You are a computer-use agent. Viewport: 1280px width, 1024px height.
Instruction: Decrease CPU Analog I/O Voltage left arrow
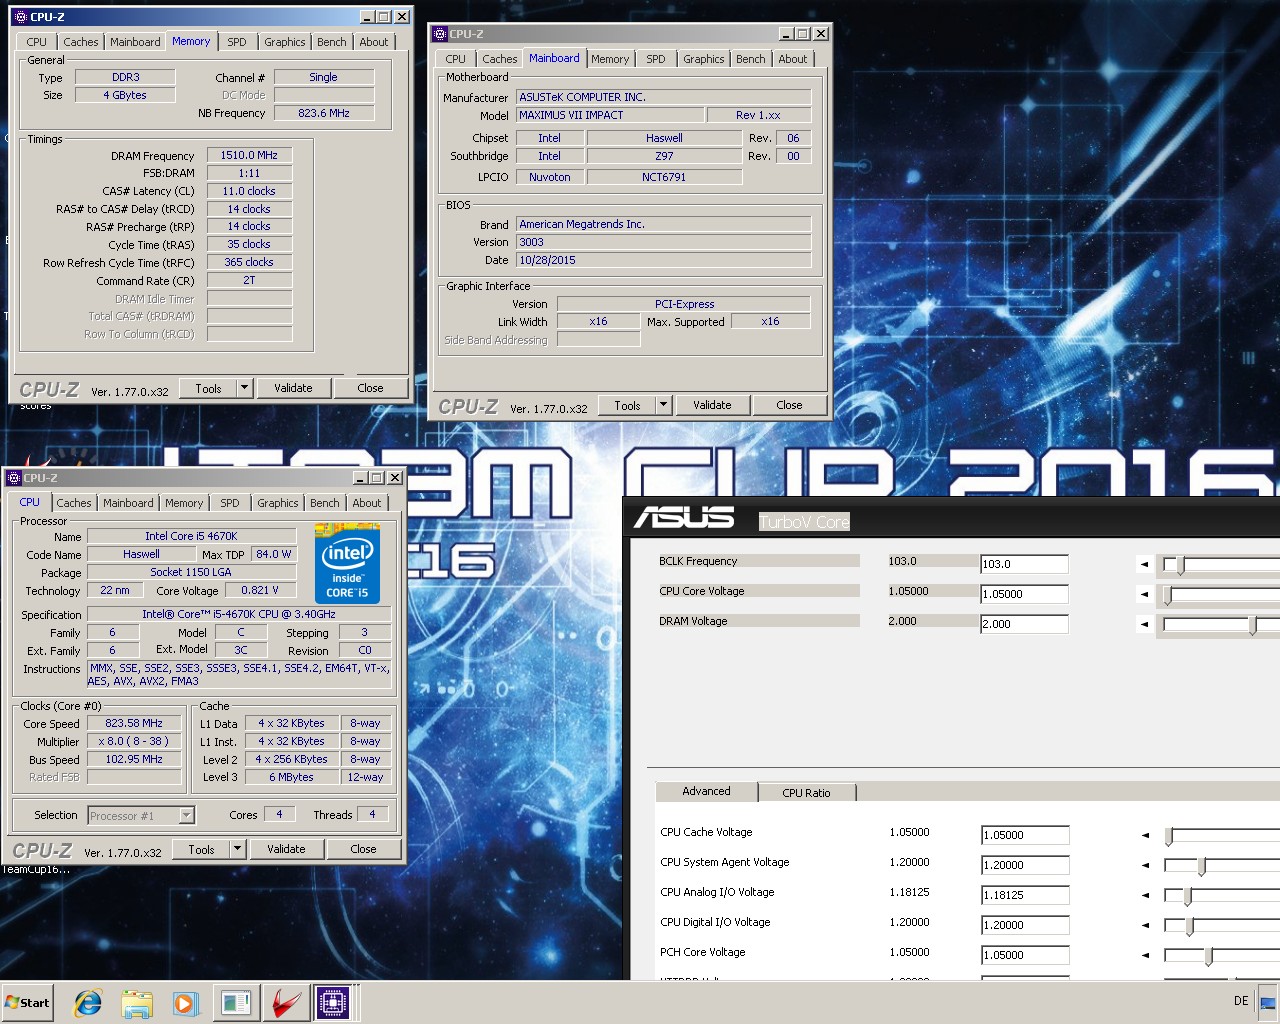pos(1145,895)
